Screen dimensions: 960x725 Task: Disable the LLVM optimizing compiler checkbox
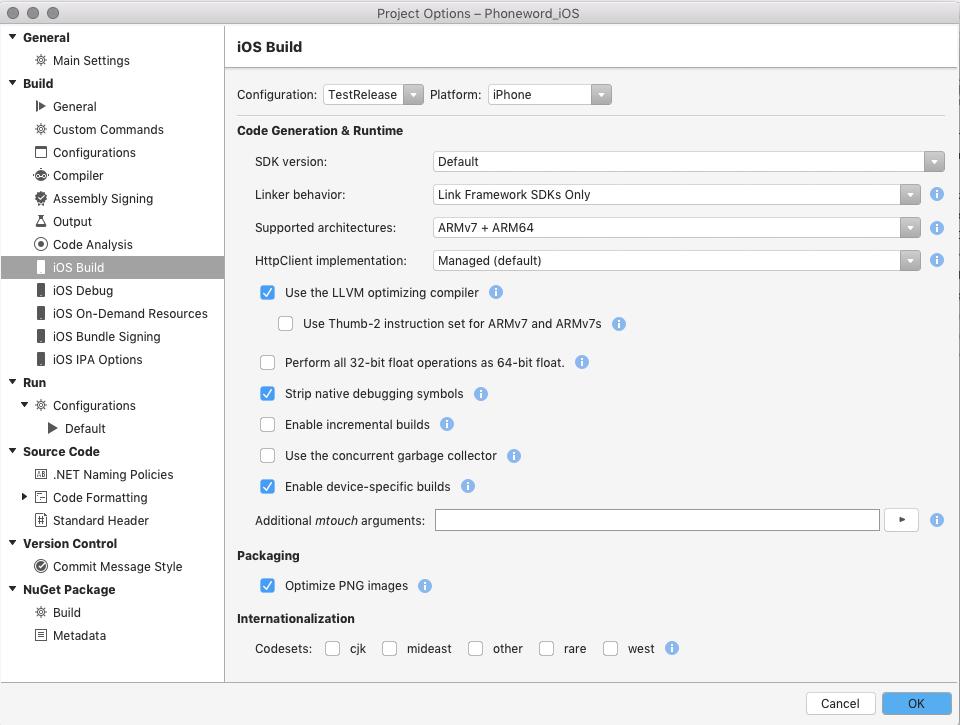[x=267, y=293]
